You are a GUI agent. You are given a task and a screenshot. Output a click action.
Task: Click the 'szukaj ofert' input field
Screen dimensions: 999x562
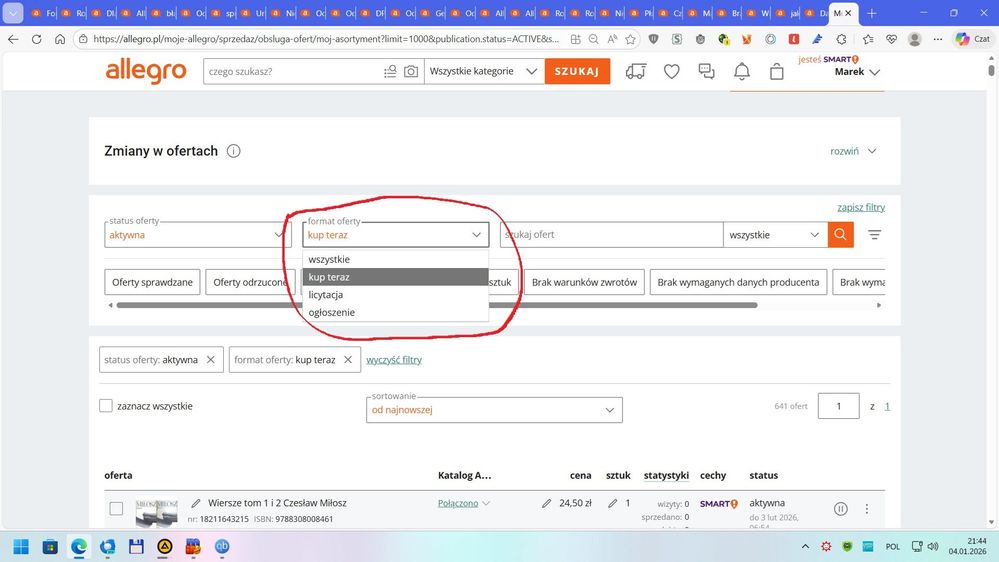pos(610,235)
